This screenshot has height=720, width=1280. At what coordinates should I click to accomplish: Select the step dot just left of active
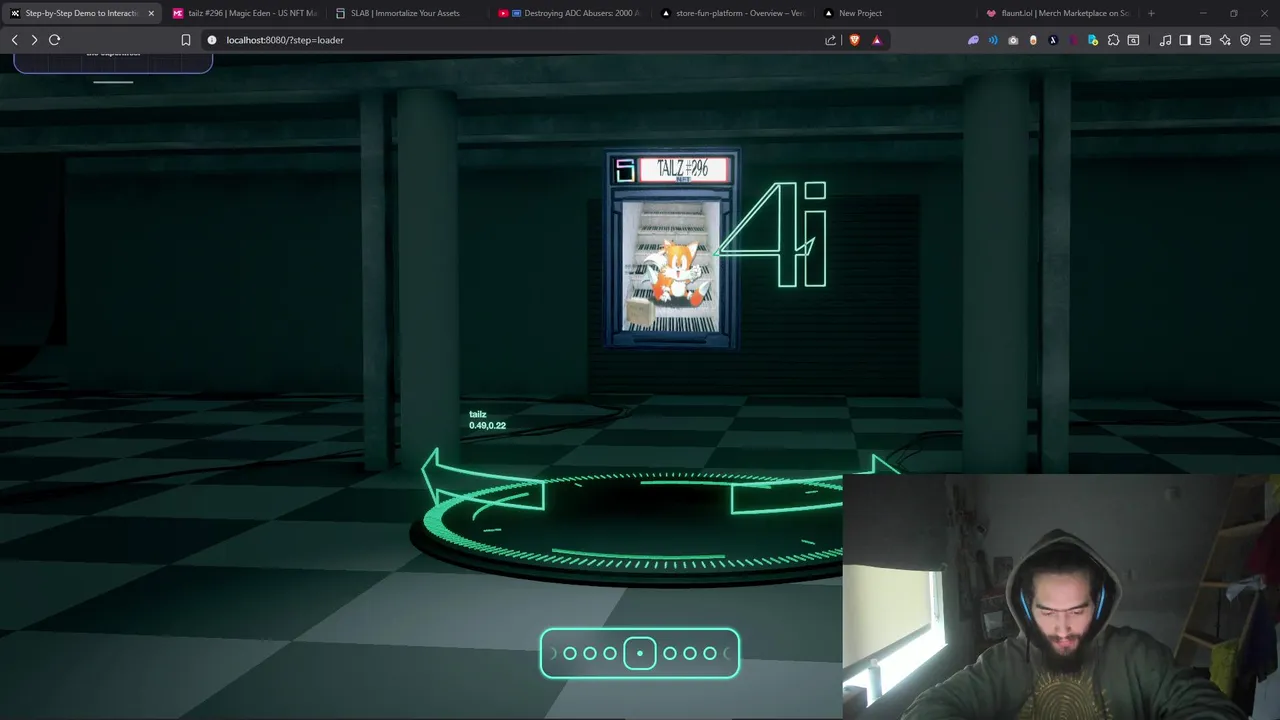610,653
